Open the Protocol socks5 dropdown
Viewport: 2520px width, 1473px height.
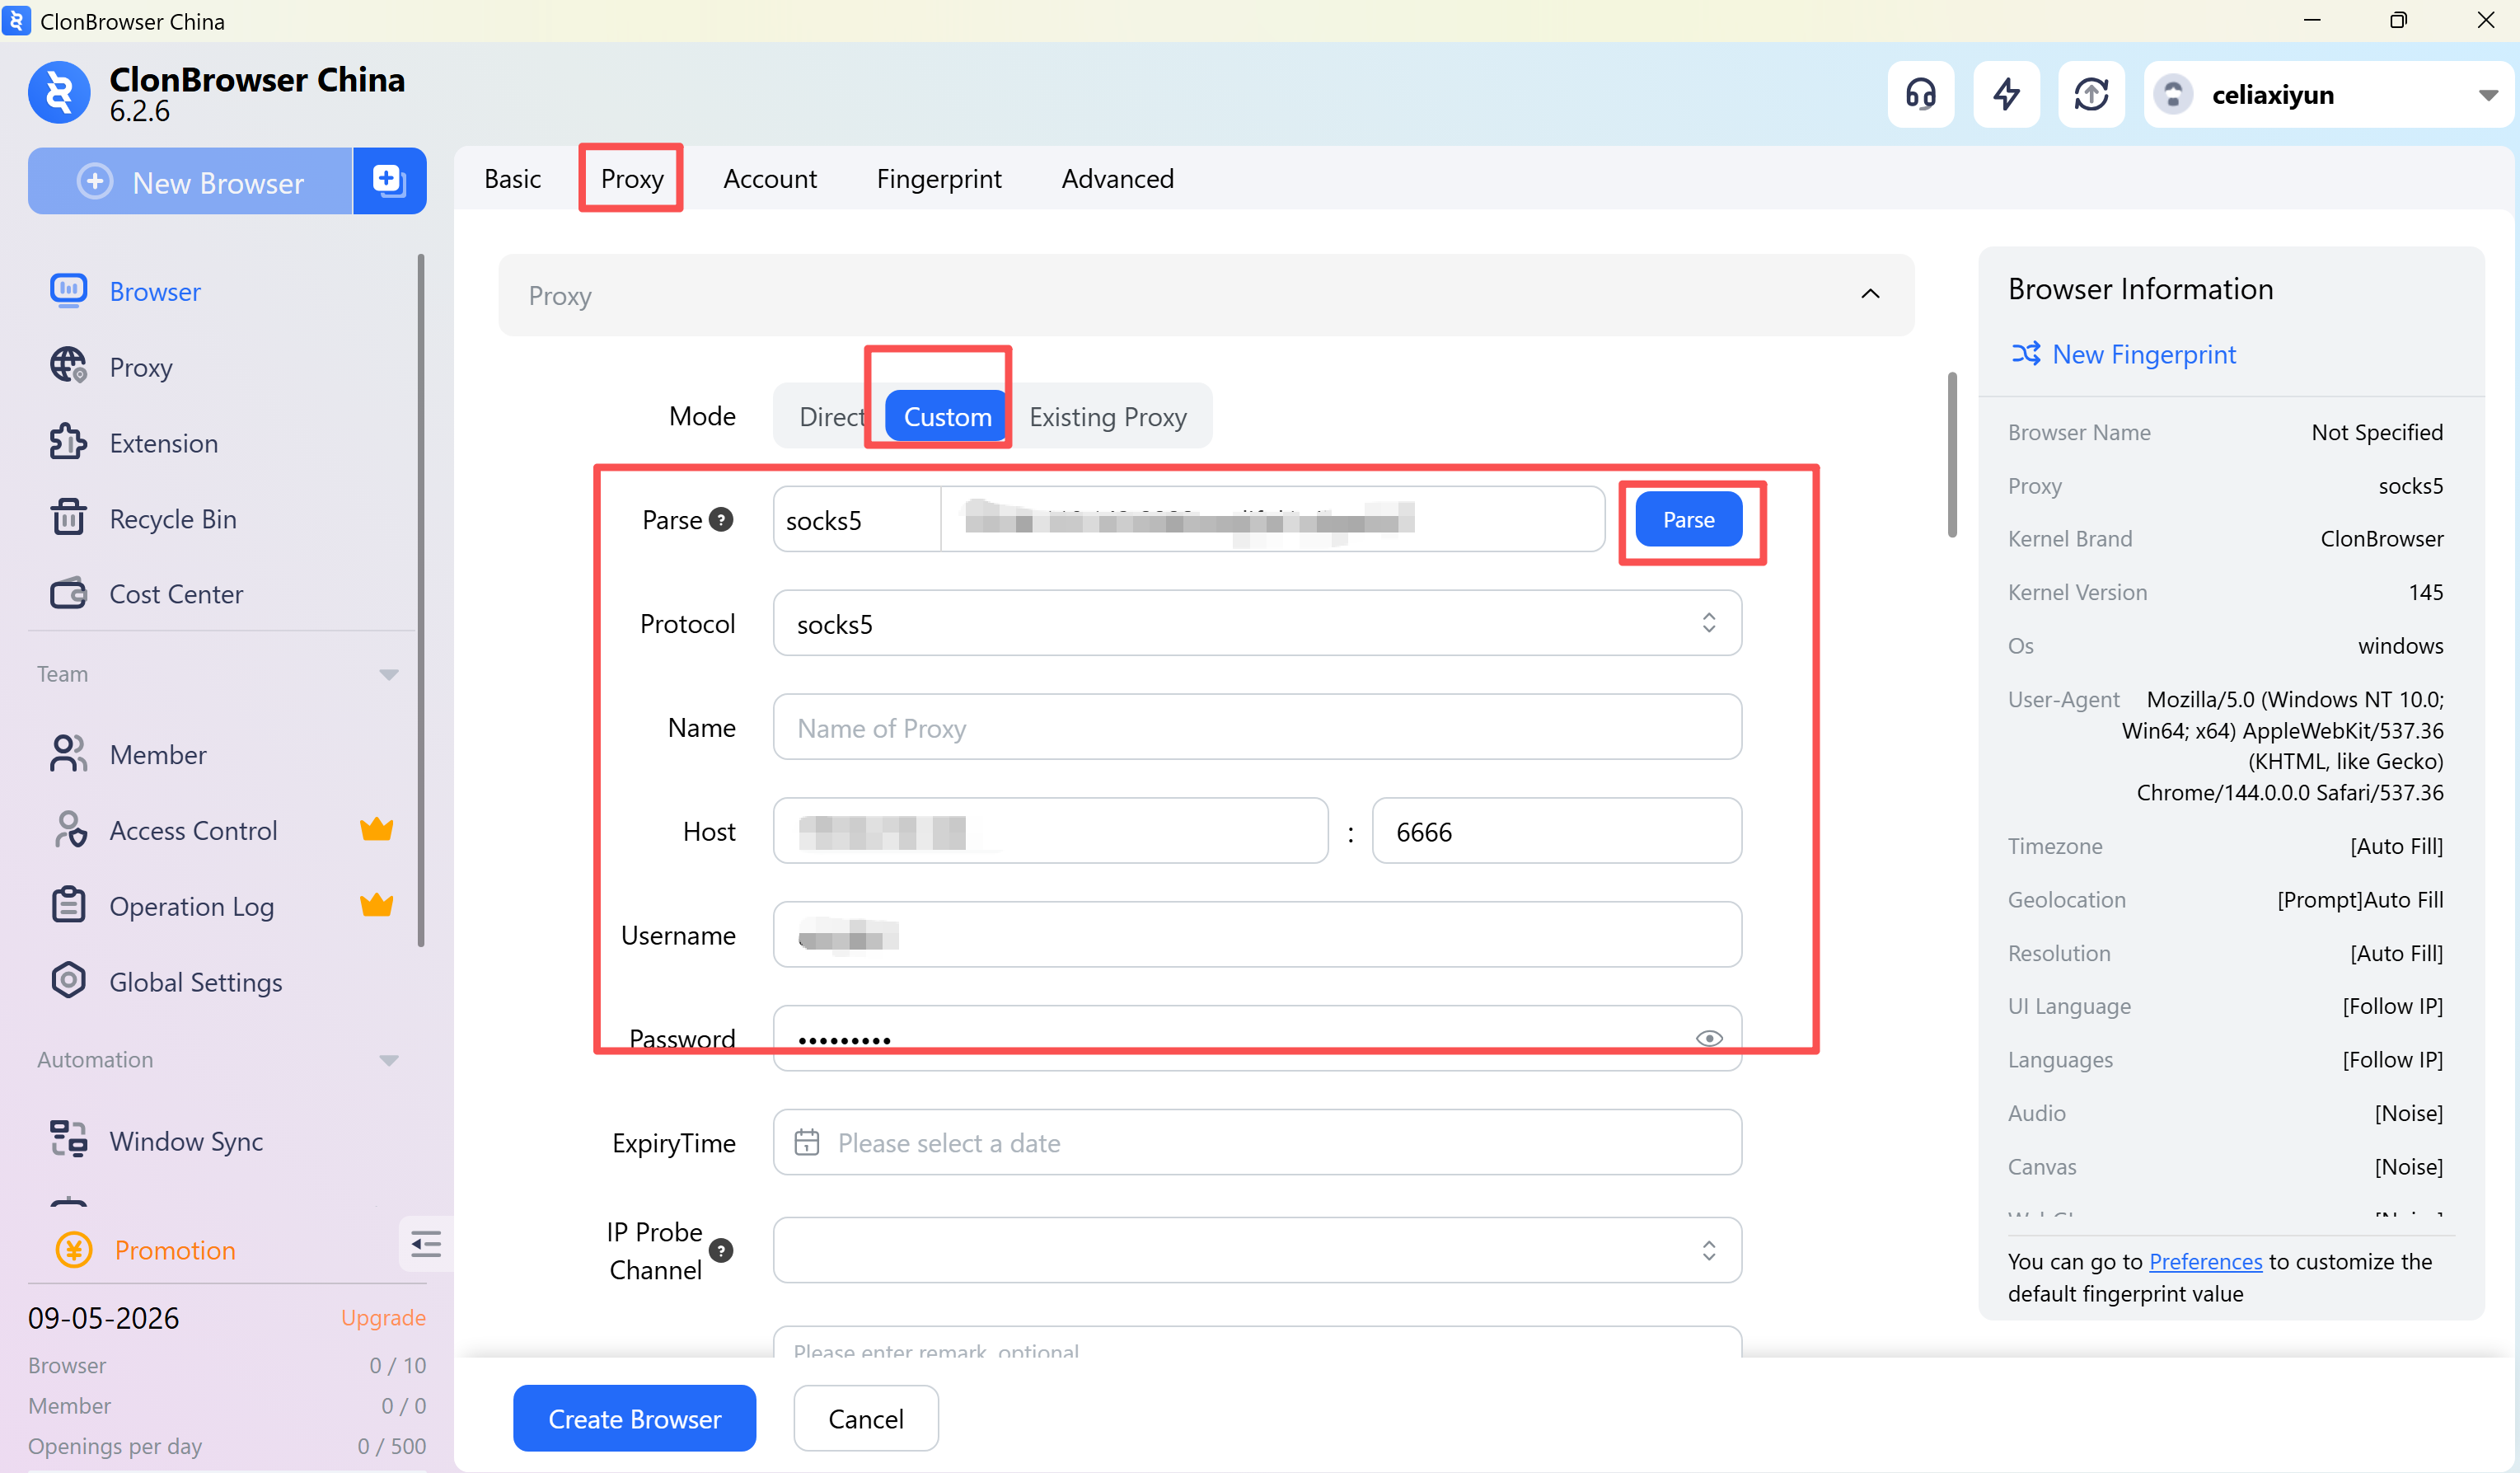click(x=1256, y=624)
